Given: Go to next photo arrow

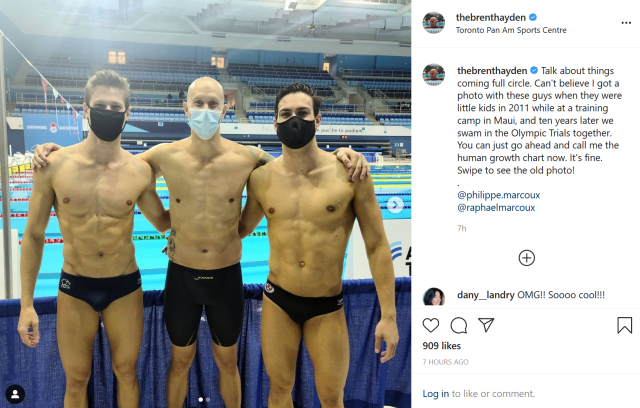Looking at the screenshot, I should 395,204.
